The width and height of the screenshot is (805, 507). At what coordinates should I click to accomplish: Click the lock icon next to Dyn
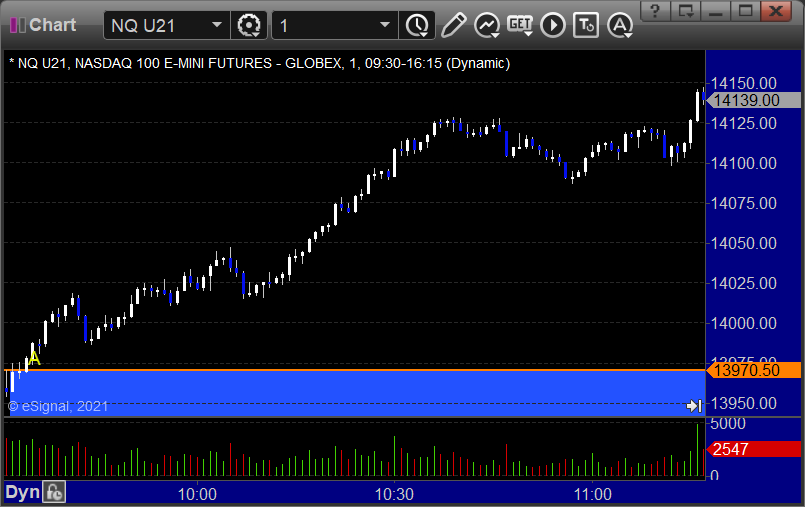[x=53, y=493]
